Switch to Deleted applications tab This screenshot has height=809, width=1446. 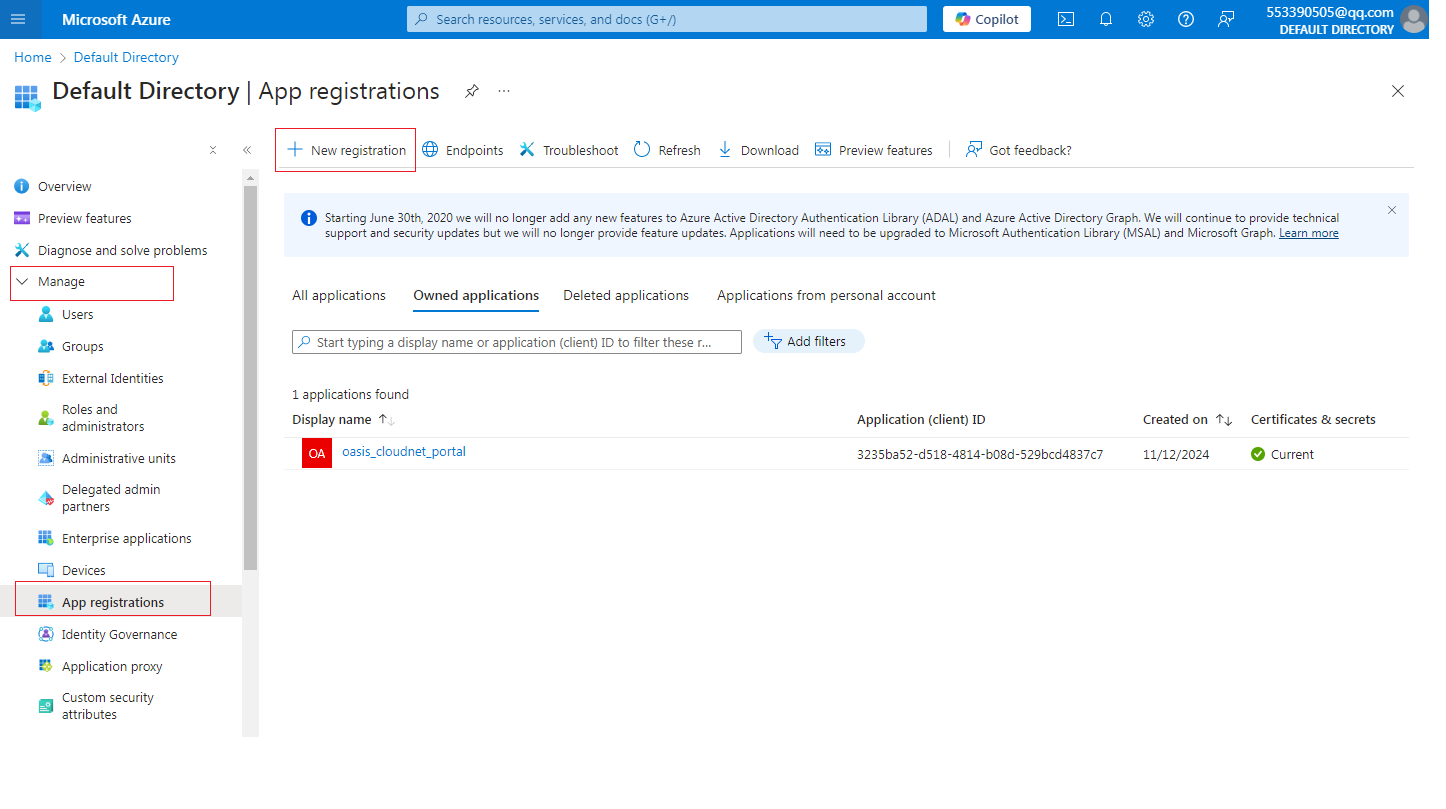click(x=626, y=295)
